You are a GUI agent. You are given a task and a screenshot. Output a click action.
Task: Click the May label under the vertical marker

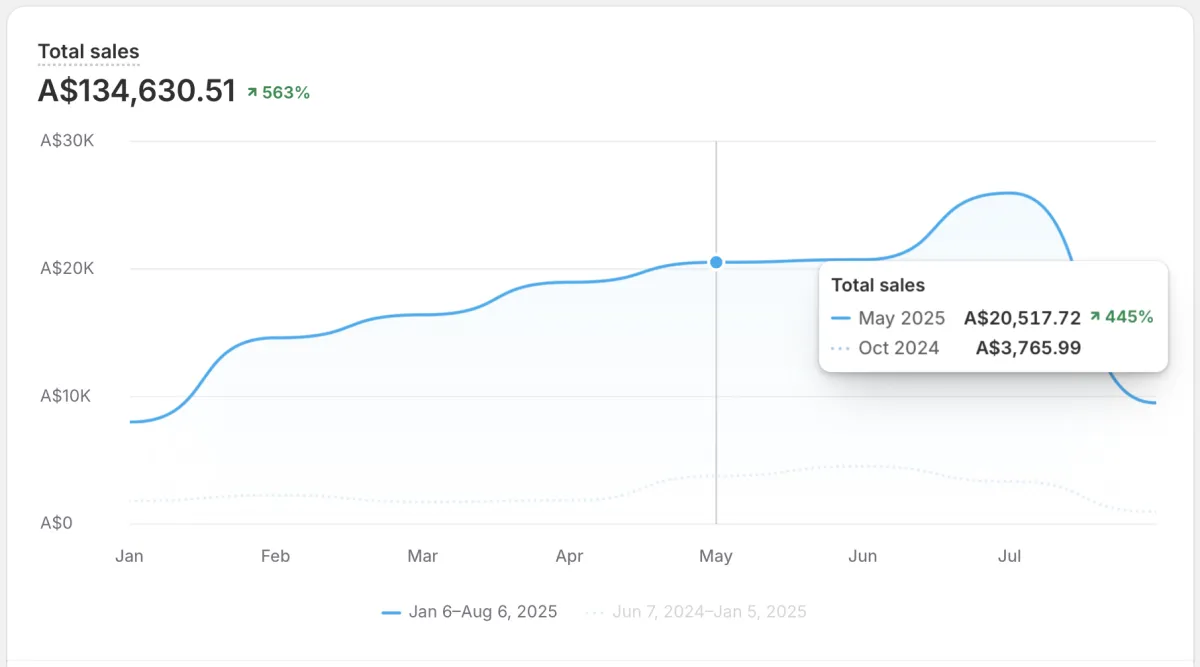[716, 556]
